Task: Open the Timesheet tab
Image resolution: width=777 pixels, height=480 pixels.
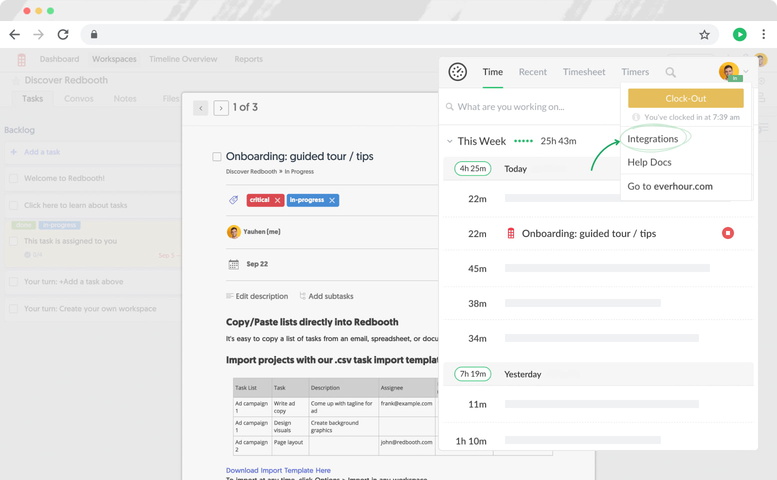Action: pyautogui.click(x=584, y=72)
